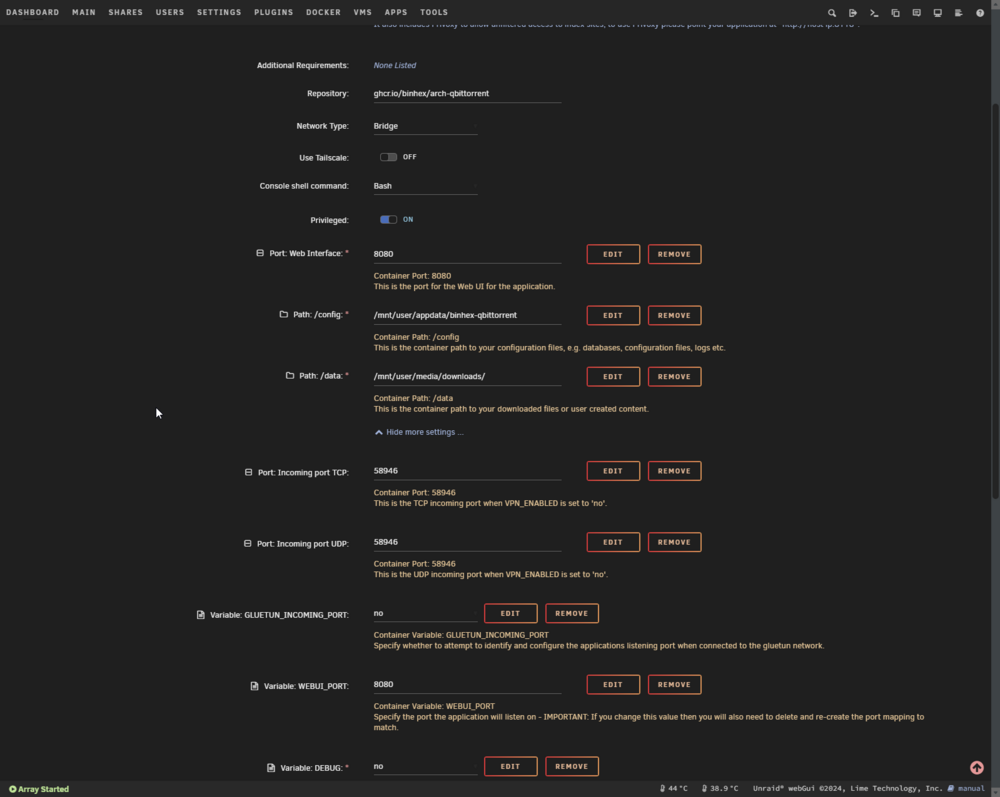Click the Web Interface port input
Screen dimensions: 1000x797
tap(467, 254)
